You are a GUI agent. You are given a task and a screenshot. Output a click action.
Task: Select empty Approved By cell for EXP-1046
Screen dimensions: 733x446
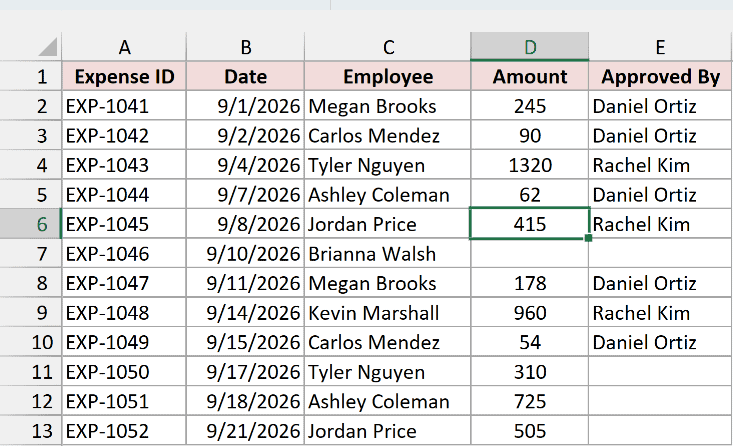coord(660,253)
